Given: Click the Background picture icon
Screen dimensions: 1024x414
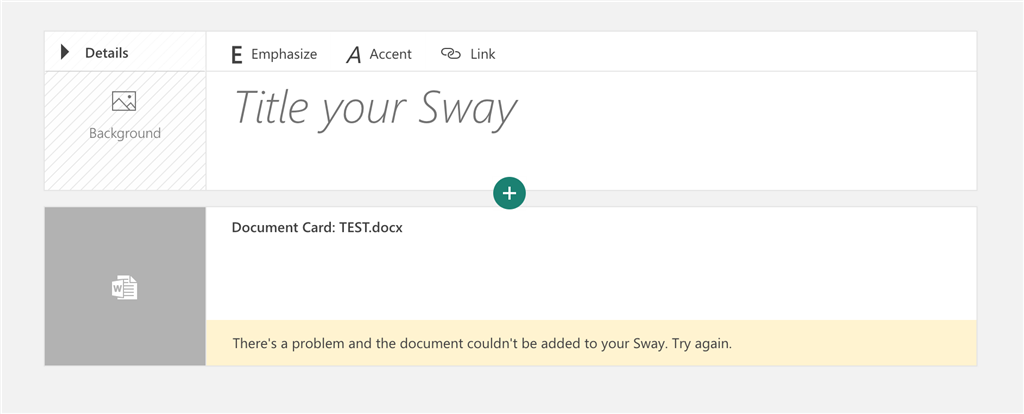Looking at the screenshot, I should click(x=123, y=101).
